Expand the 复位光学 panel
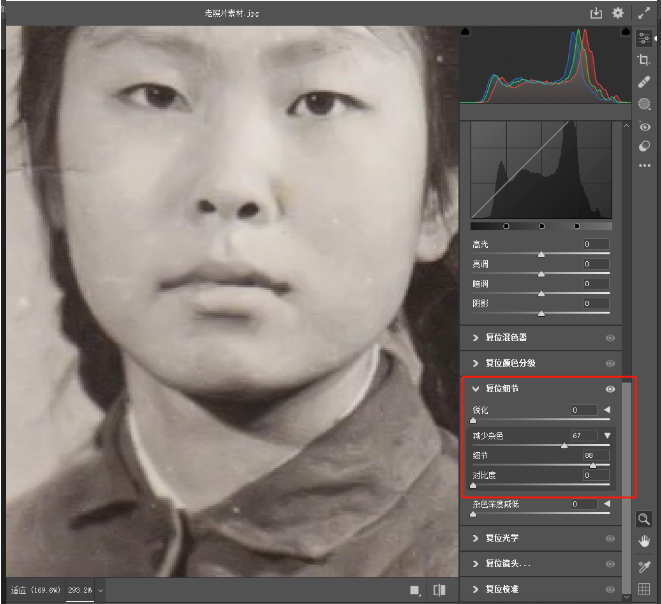661x604 pixels. pyautogui.click(x=476, y=538)
